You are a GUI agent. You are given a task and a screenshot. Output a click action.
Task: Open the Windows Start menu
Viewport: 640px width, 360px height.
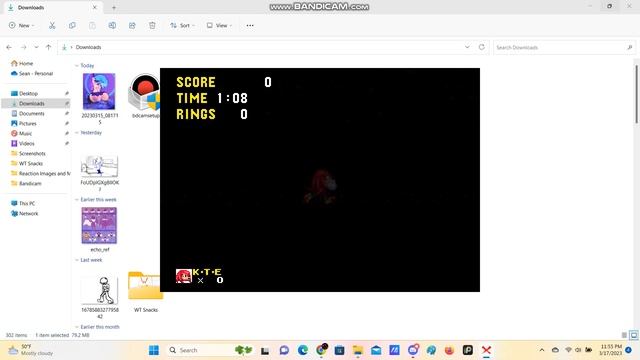pos(154,350)
